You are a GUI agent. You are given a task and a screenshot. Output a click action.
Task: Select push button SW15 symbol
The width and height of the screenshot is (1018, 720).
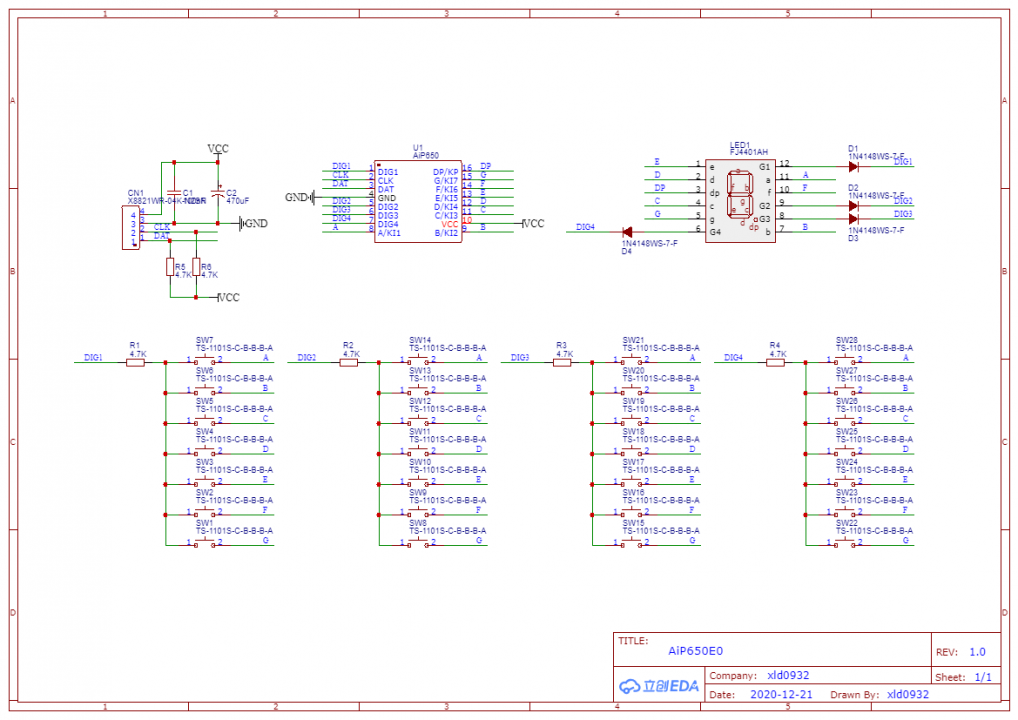click(x=632, y=543)
